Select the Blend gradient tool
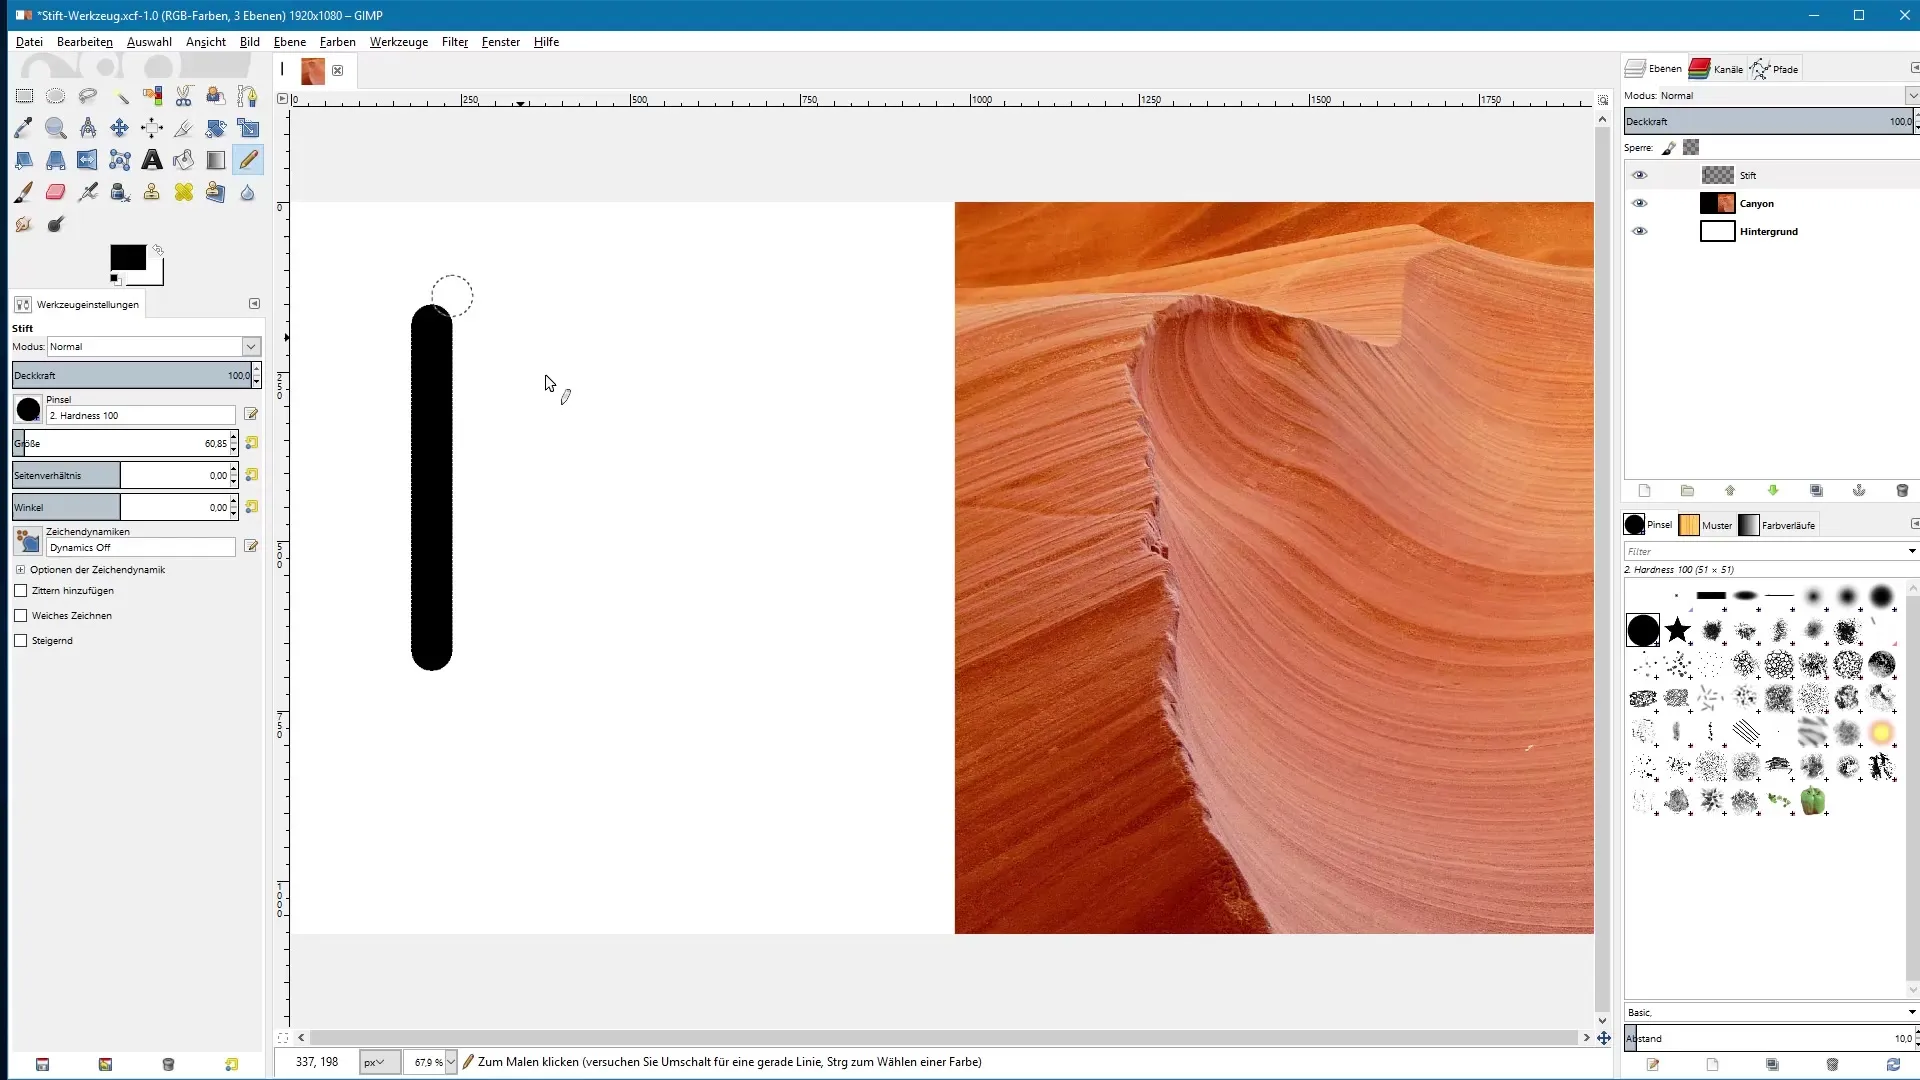 pos(216,160)
